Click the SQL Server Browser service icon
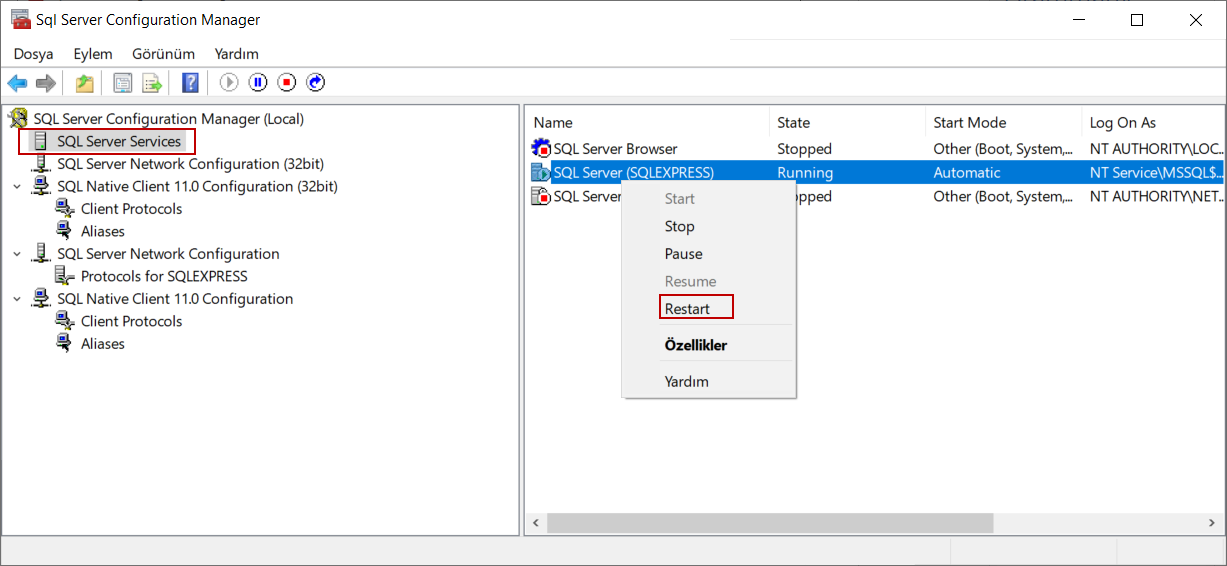Screen dimensions: 1227x566 (541, 148)
